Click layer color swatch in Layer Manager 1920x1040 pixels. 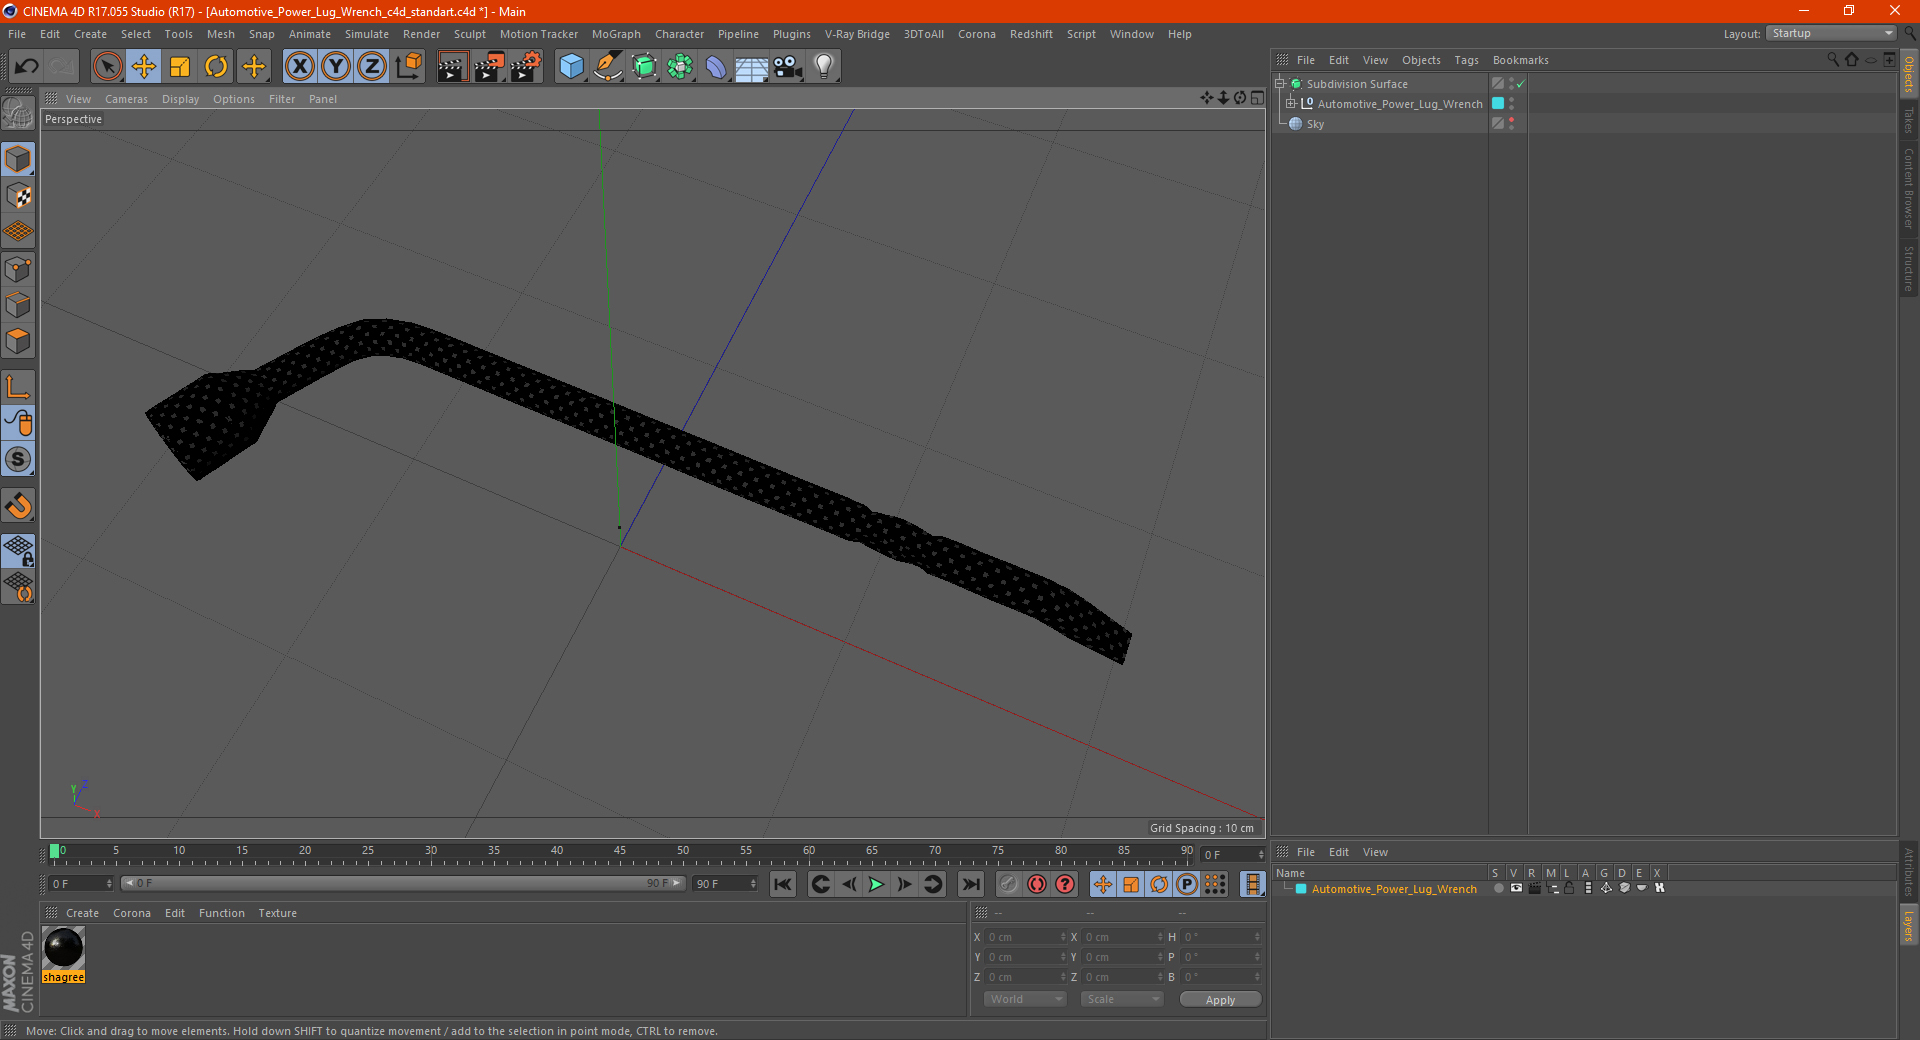coord(1301,888)
